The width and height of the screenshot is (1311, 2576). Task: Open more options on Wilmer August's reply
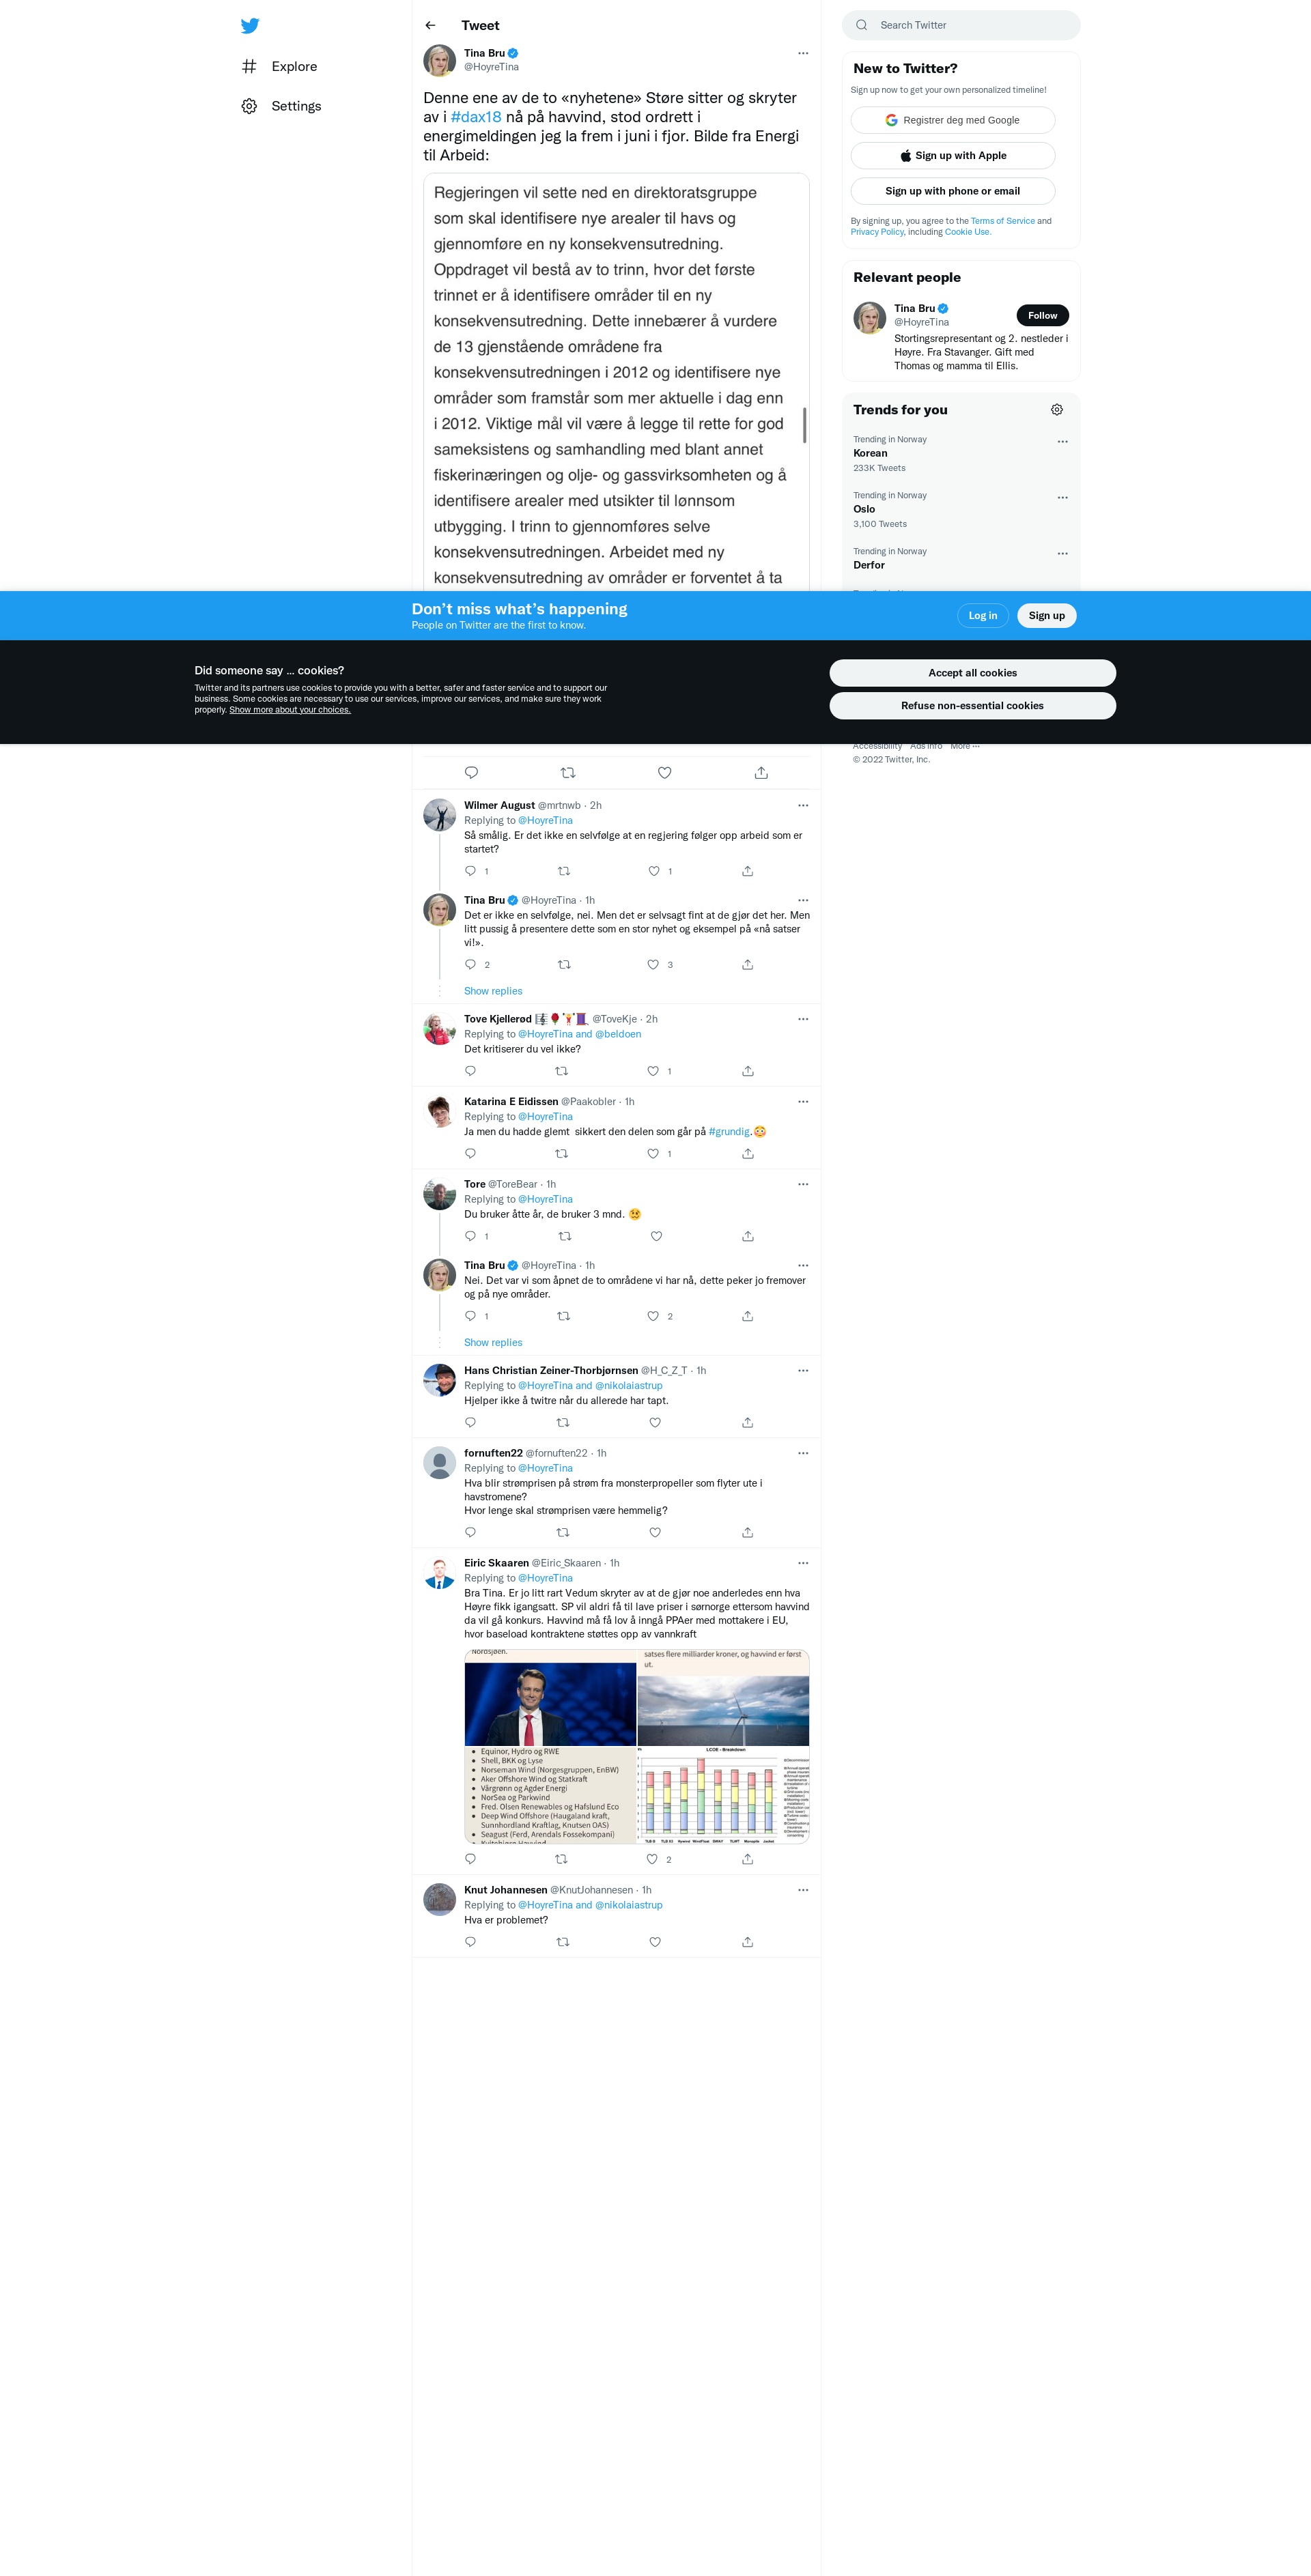click(x=803, y=805)
